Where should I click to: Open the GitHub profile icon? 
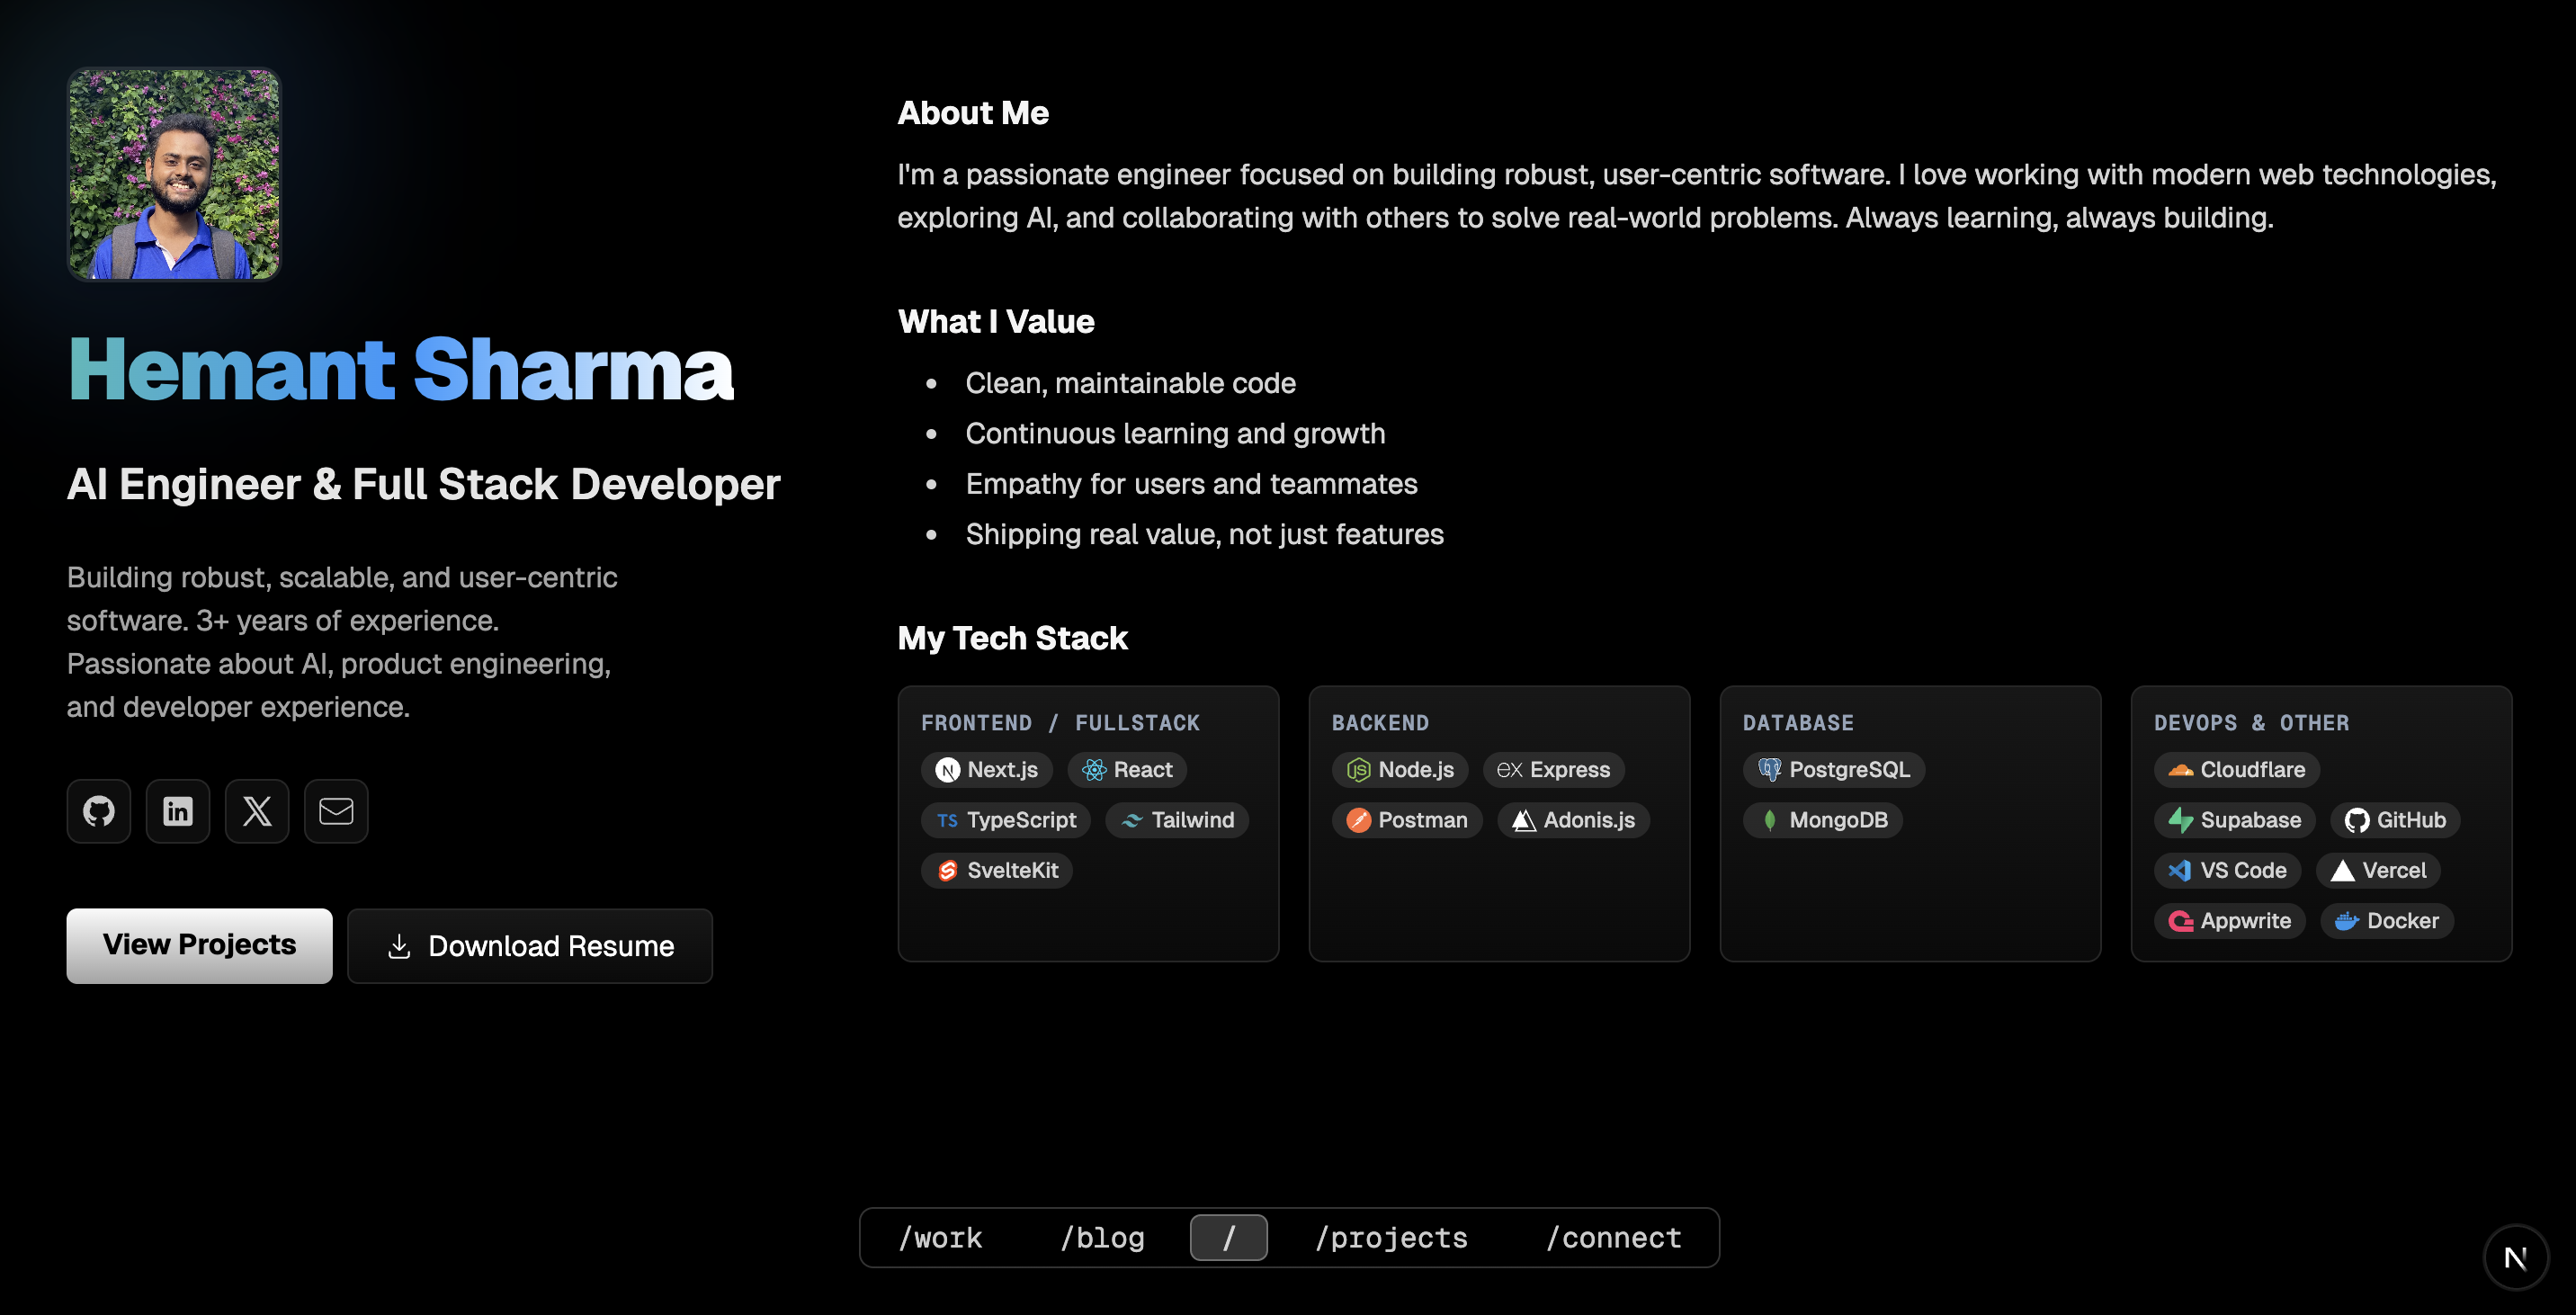pos(98,811)
